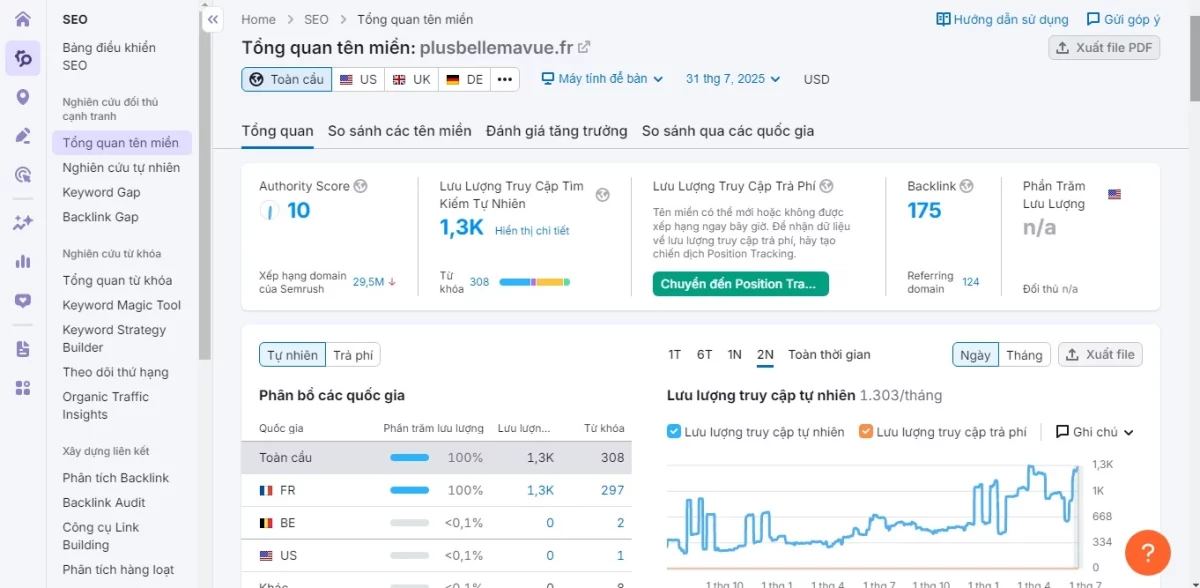Open the Ghi chú dropdown
1200x588 pixels.
click(x=1095, y=432)
